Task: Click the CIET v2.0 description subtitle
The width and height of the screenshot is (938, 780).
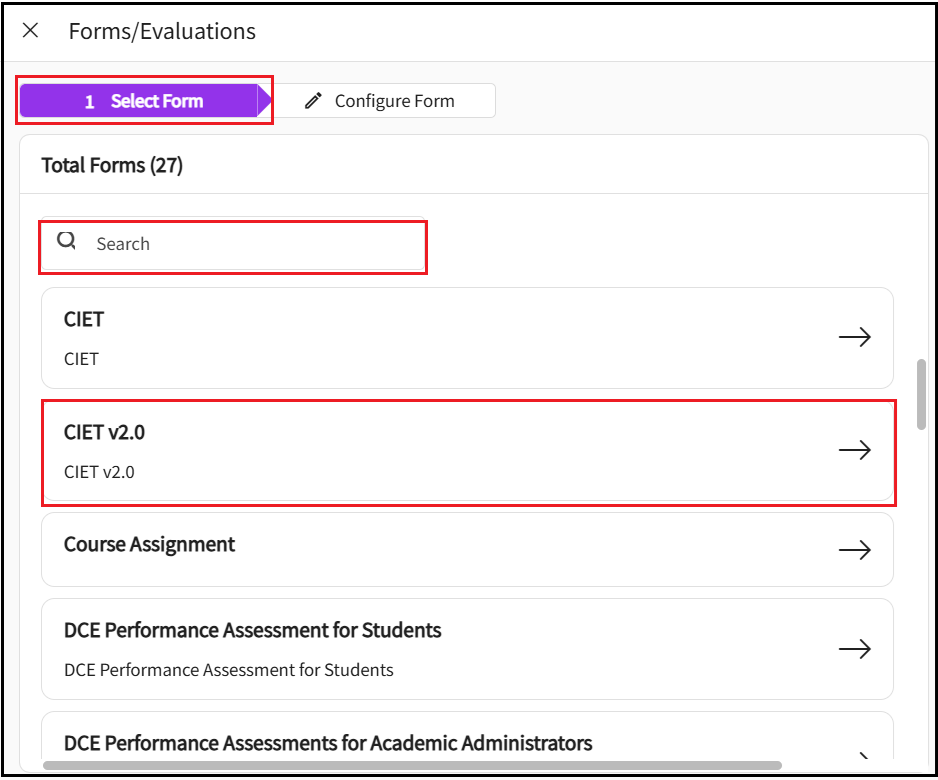Action: 99,472
